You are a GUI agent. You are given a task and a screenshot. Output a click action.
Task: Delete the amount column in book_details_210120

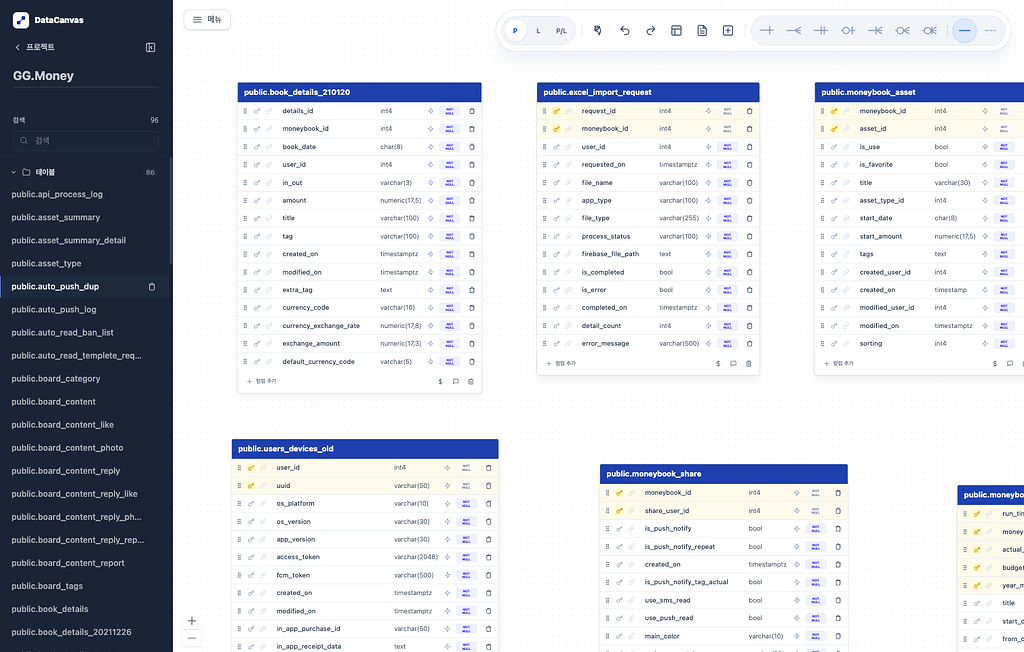click(472, 201)
